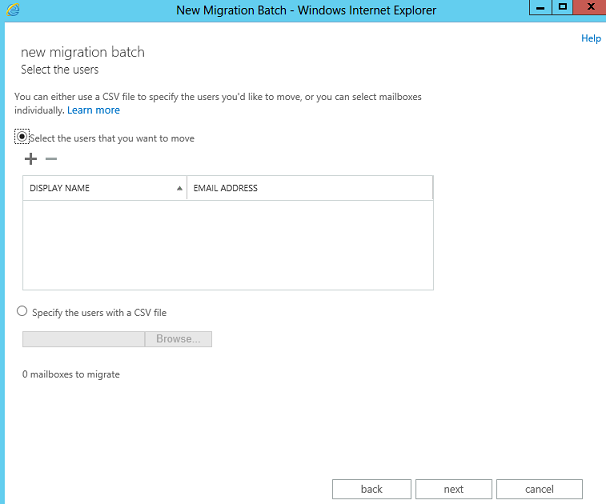
Task: Cancel the new migration batch
Action: click(x=539, y=489)
